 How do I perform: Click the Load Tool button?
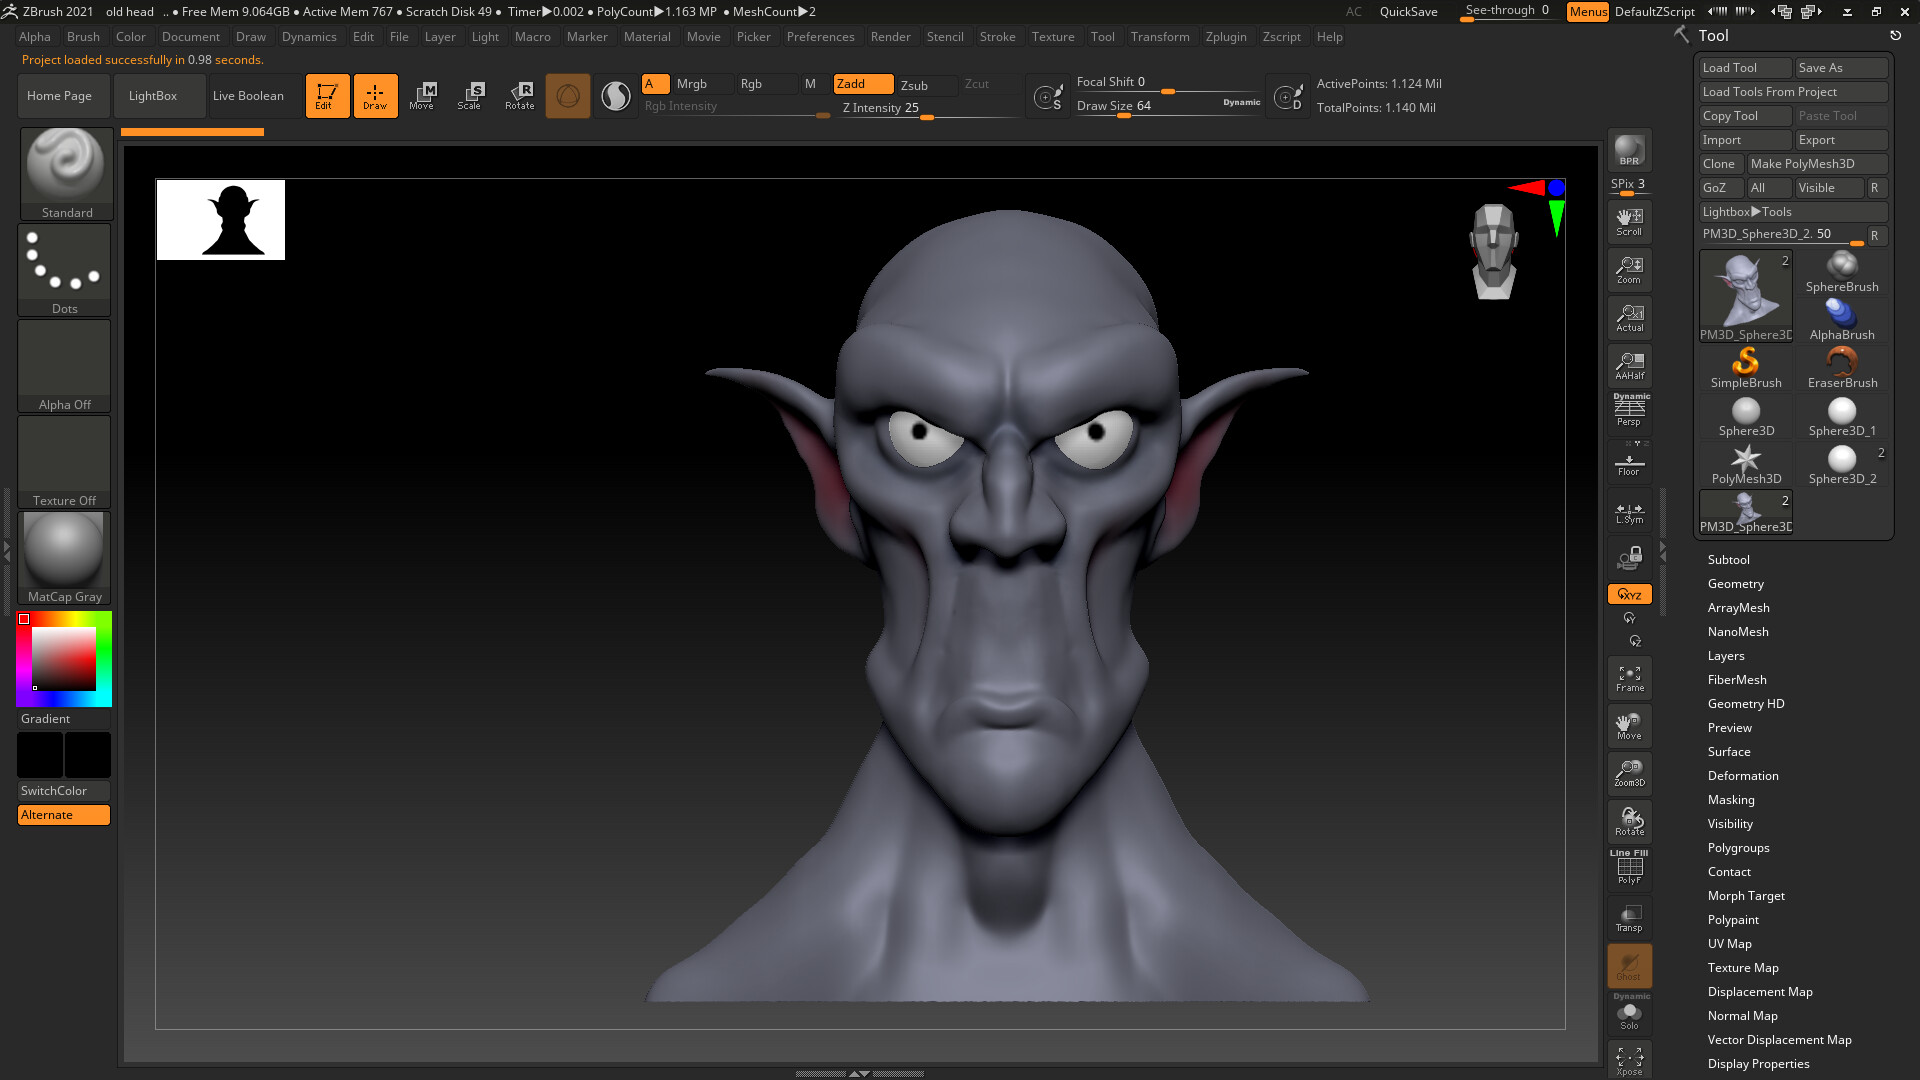point(1744,67)
